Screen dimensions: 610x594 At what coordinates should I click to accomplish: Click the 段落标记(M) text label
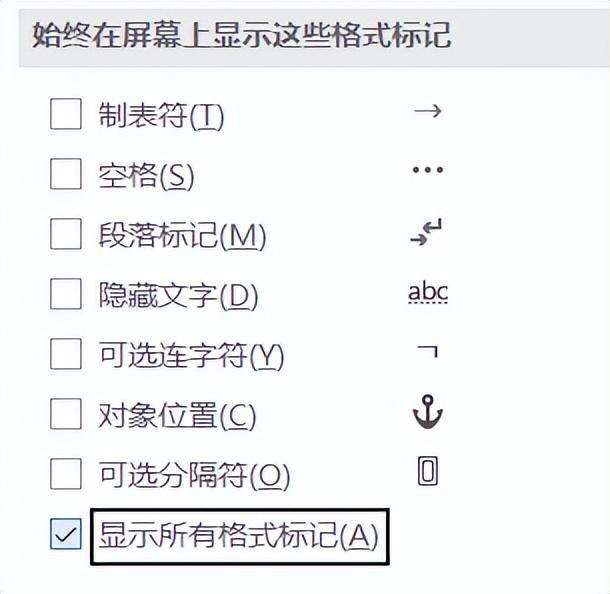click(182, 236)
